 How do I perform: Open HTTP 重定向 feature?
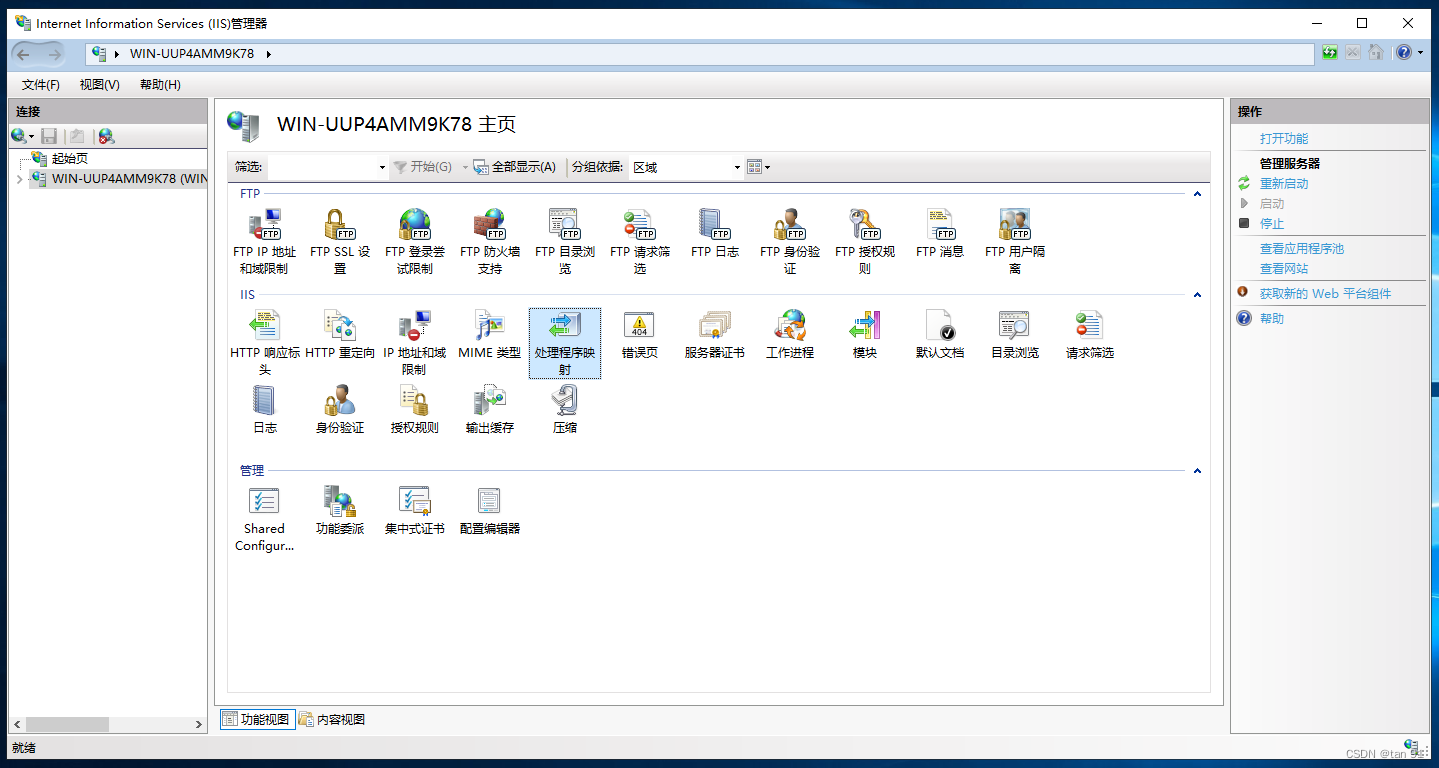pyautogui.click(x=340, y=334)
